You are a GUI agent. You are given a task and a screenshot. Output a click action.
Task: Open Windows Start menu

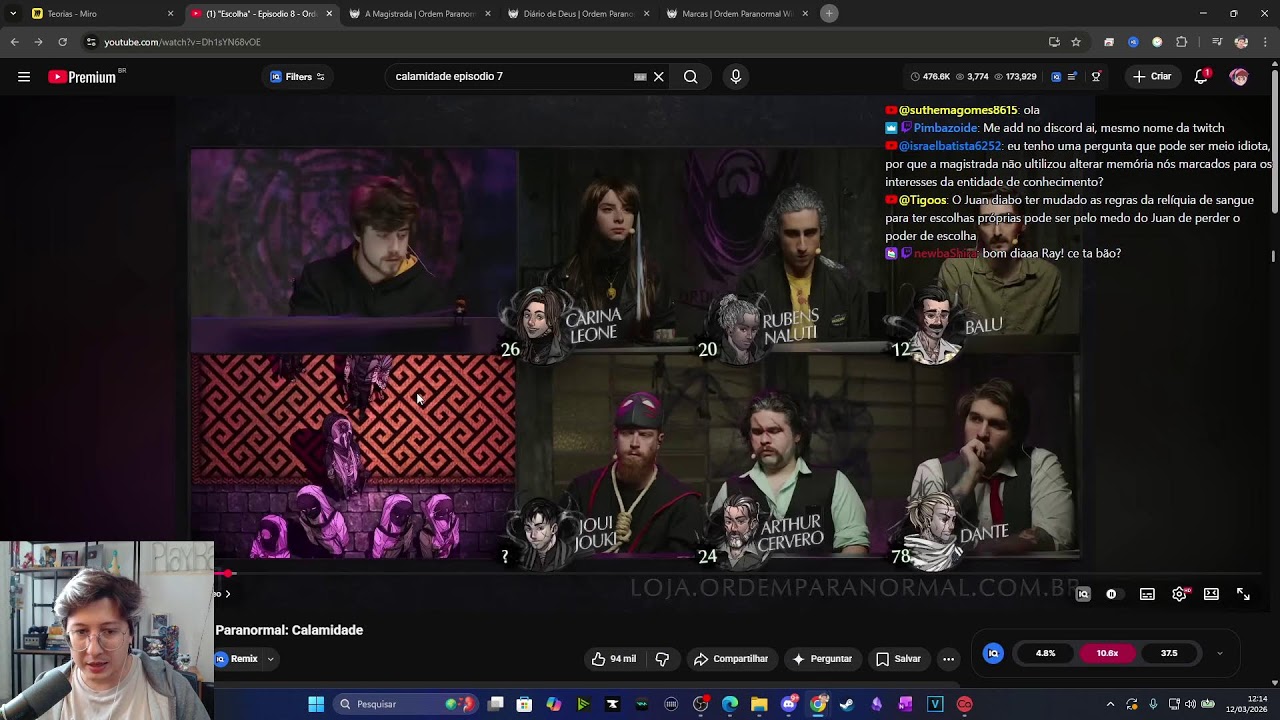(316, 704)
